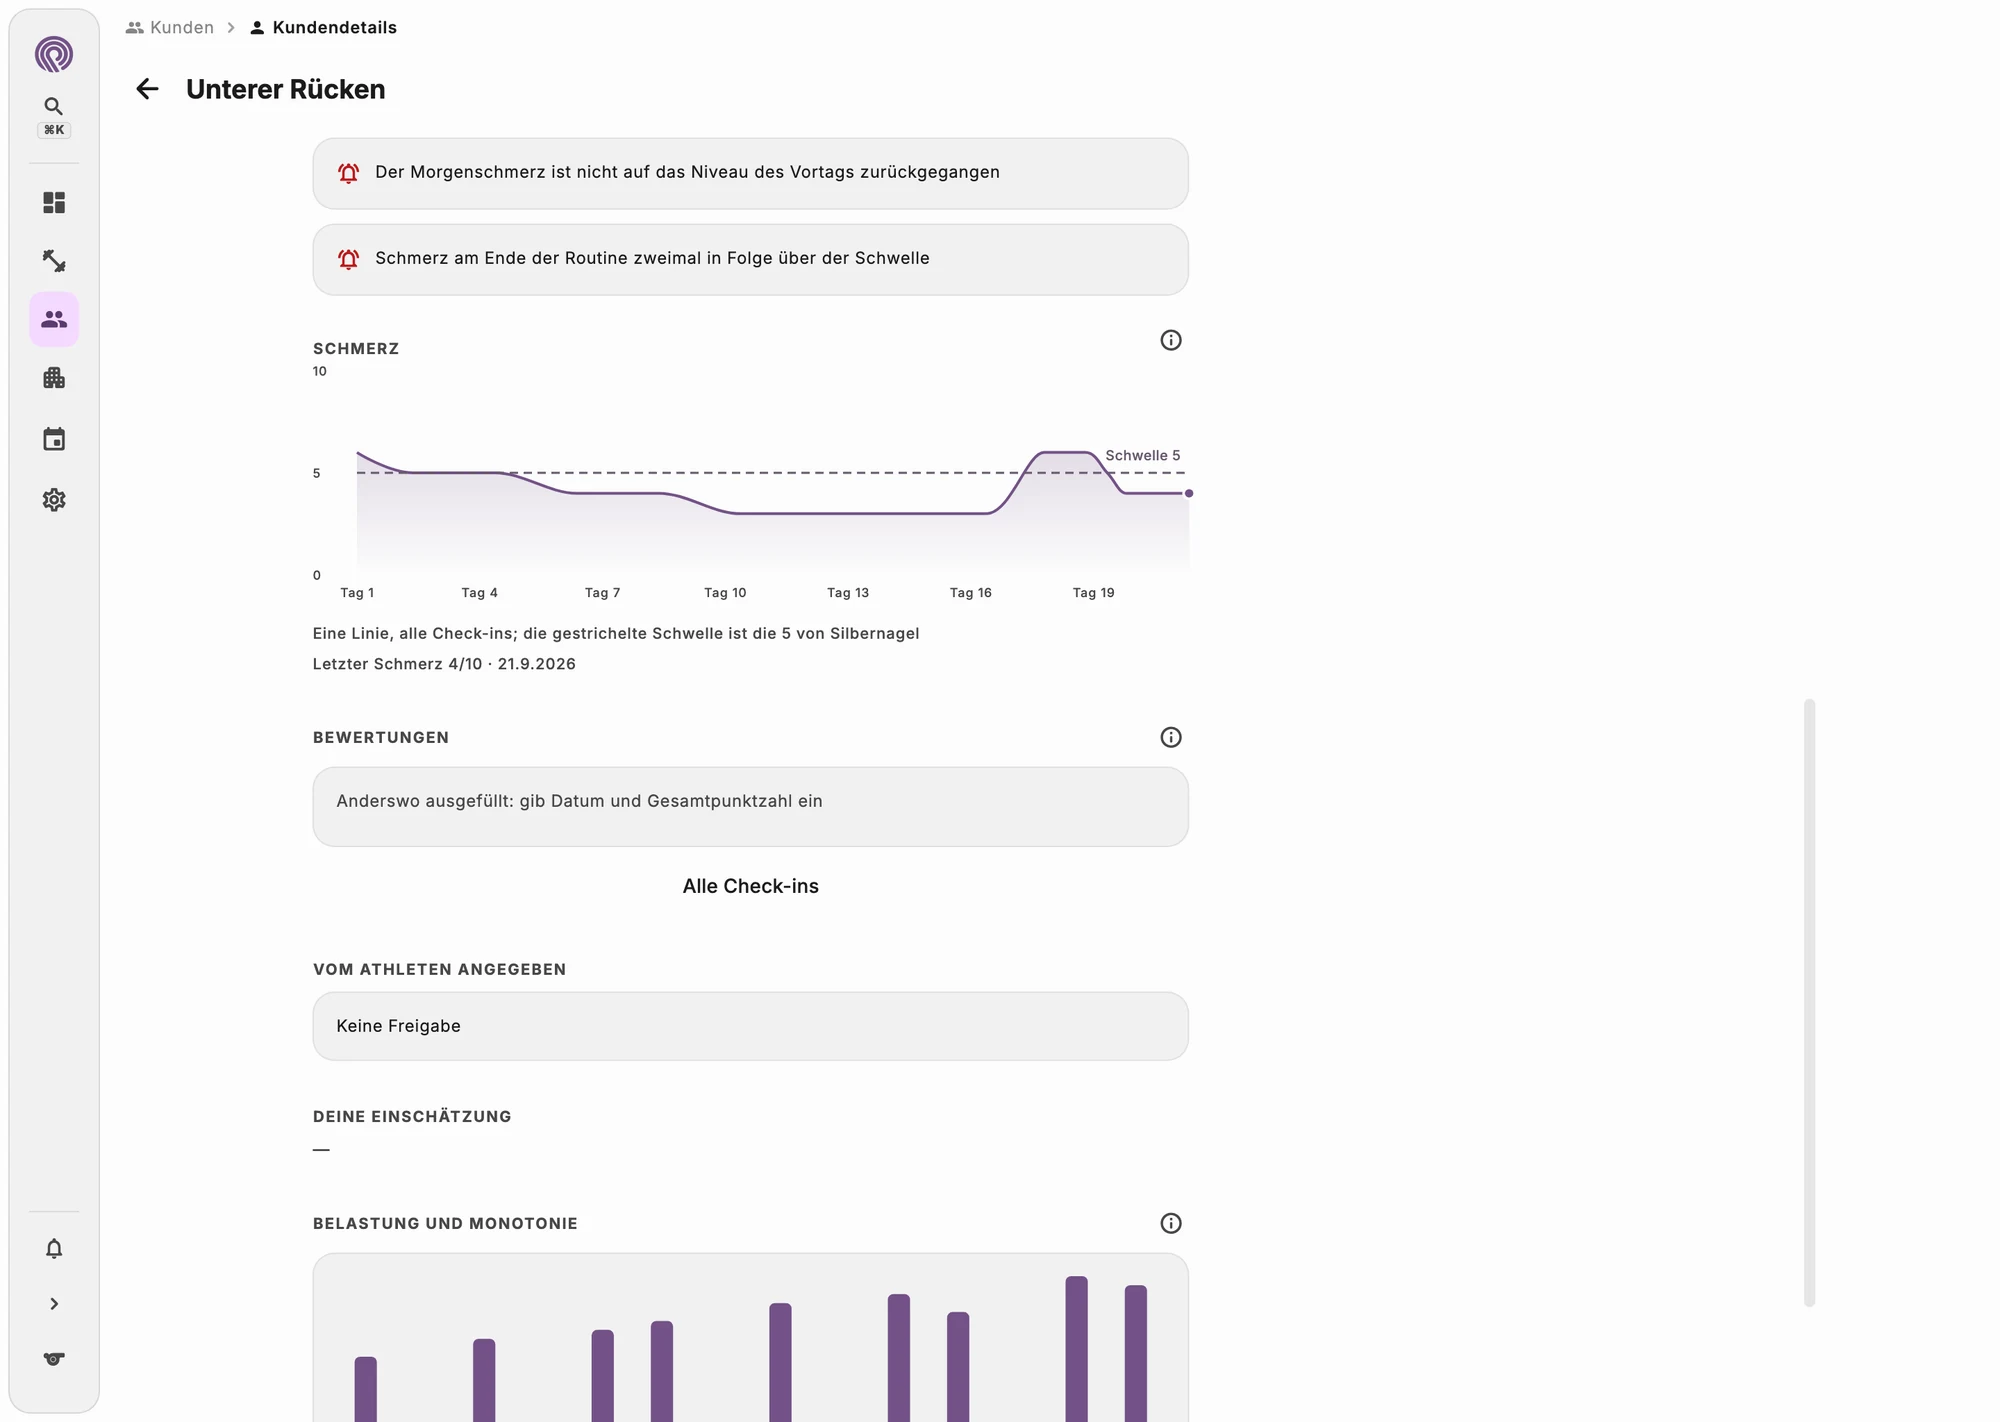The height and width of the screenshot is (1422, 2000).
Task: Open the Morgenschmerz alert banner
Action: (x=751, y=173)
